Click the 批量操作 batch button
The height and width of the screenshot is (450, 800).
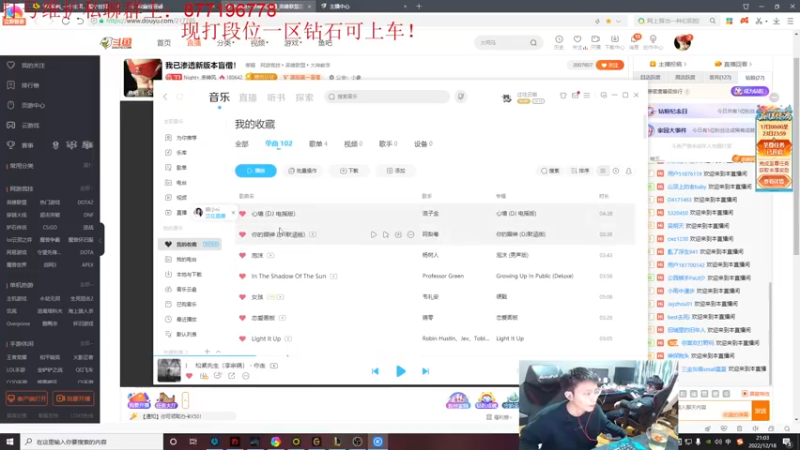303,171
